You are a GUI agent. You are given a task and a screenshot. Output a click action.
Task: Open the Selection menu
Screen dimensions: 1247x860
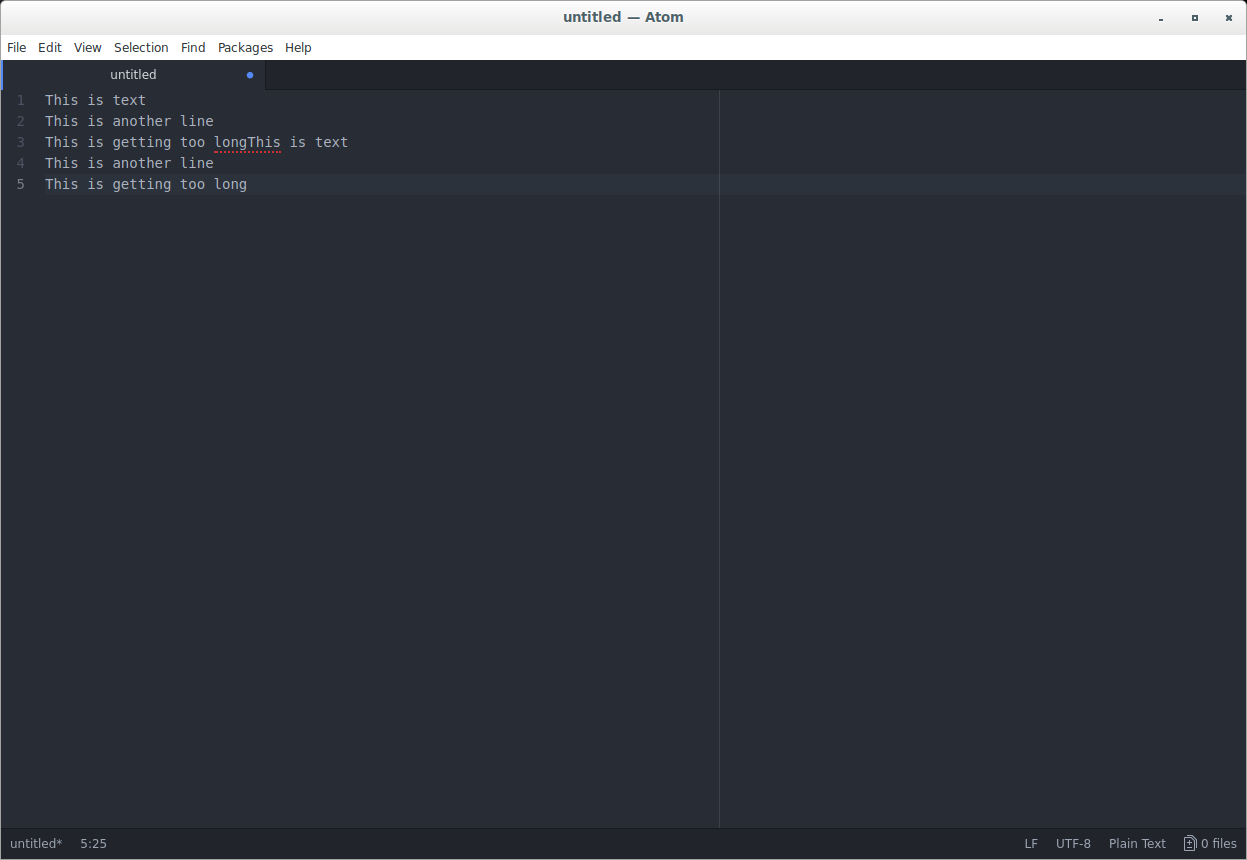(141, 47)
